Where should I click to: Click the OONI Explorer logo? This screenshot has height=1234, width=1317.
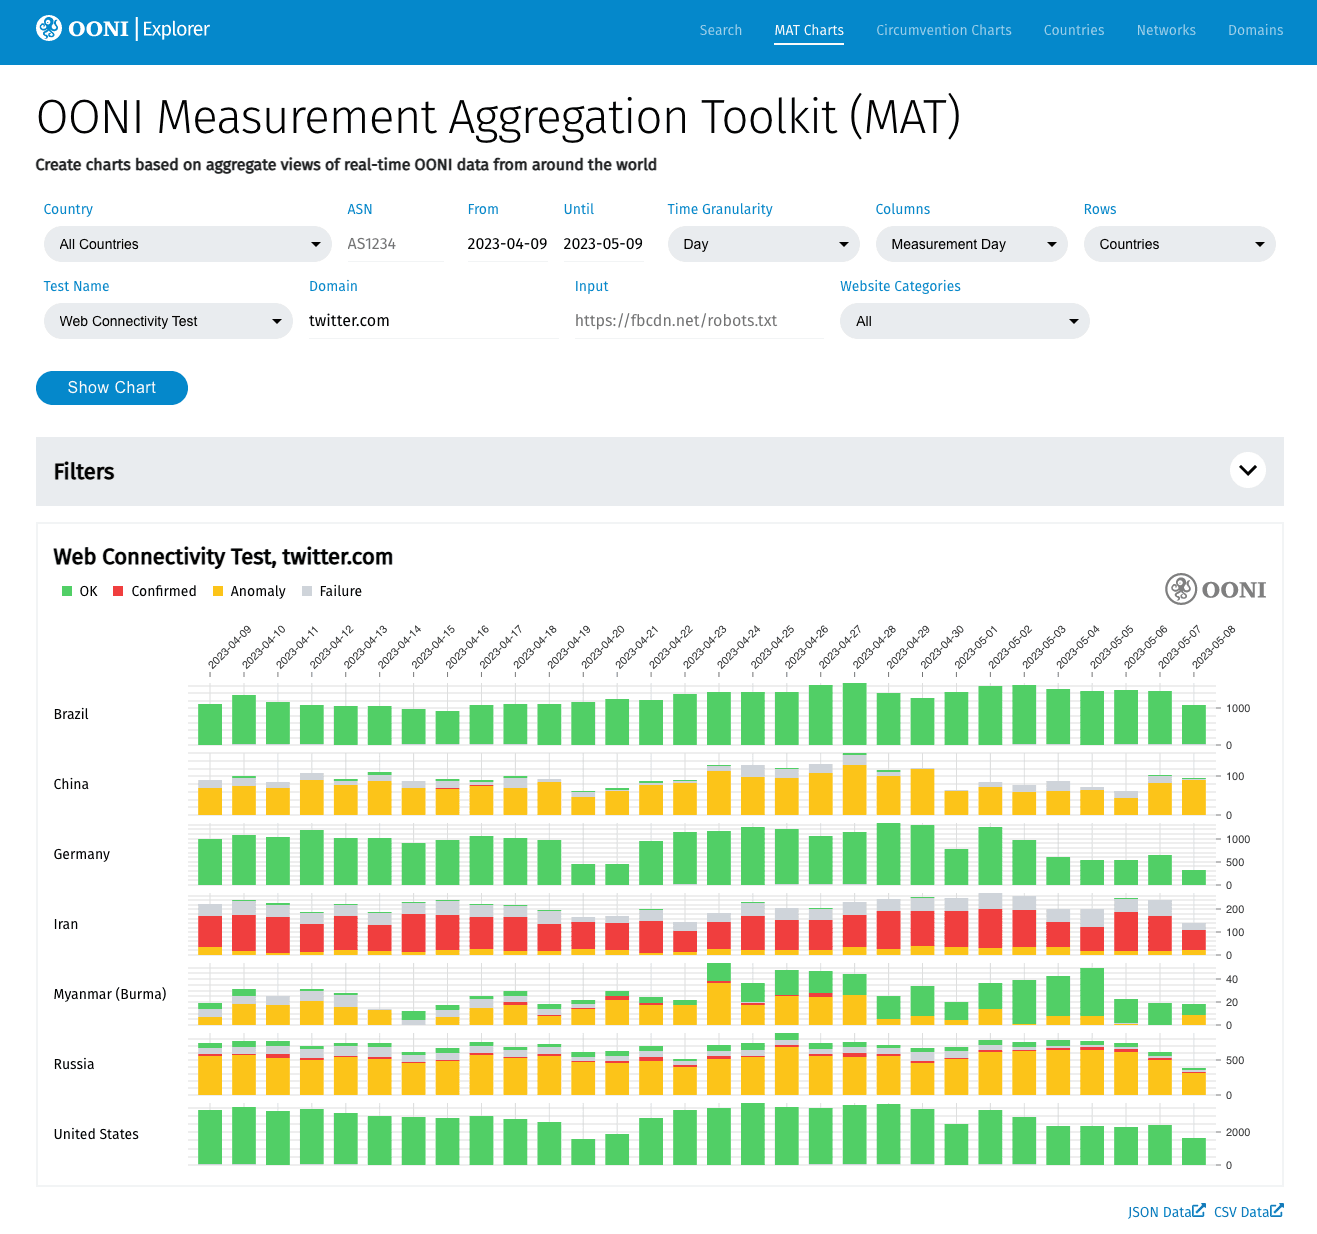click(123, 29)
